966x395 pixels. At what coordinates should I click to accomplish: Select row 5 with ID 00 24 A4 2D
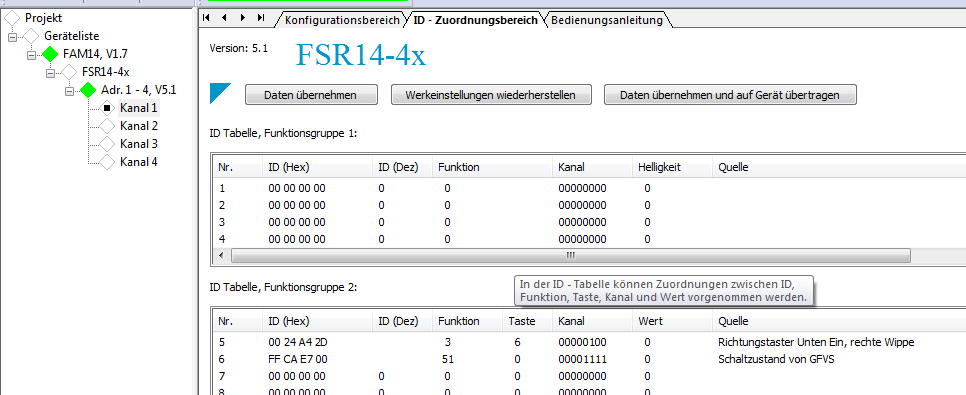coord(590,342)
